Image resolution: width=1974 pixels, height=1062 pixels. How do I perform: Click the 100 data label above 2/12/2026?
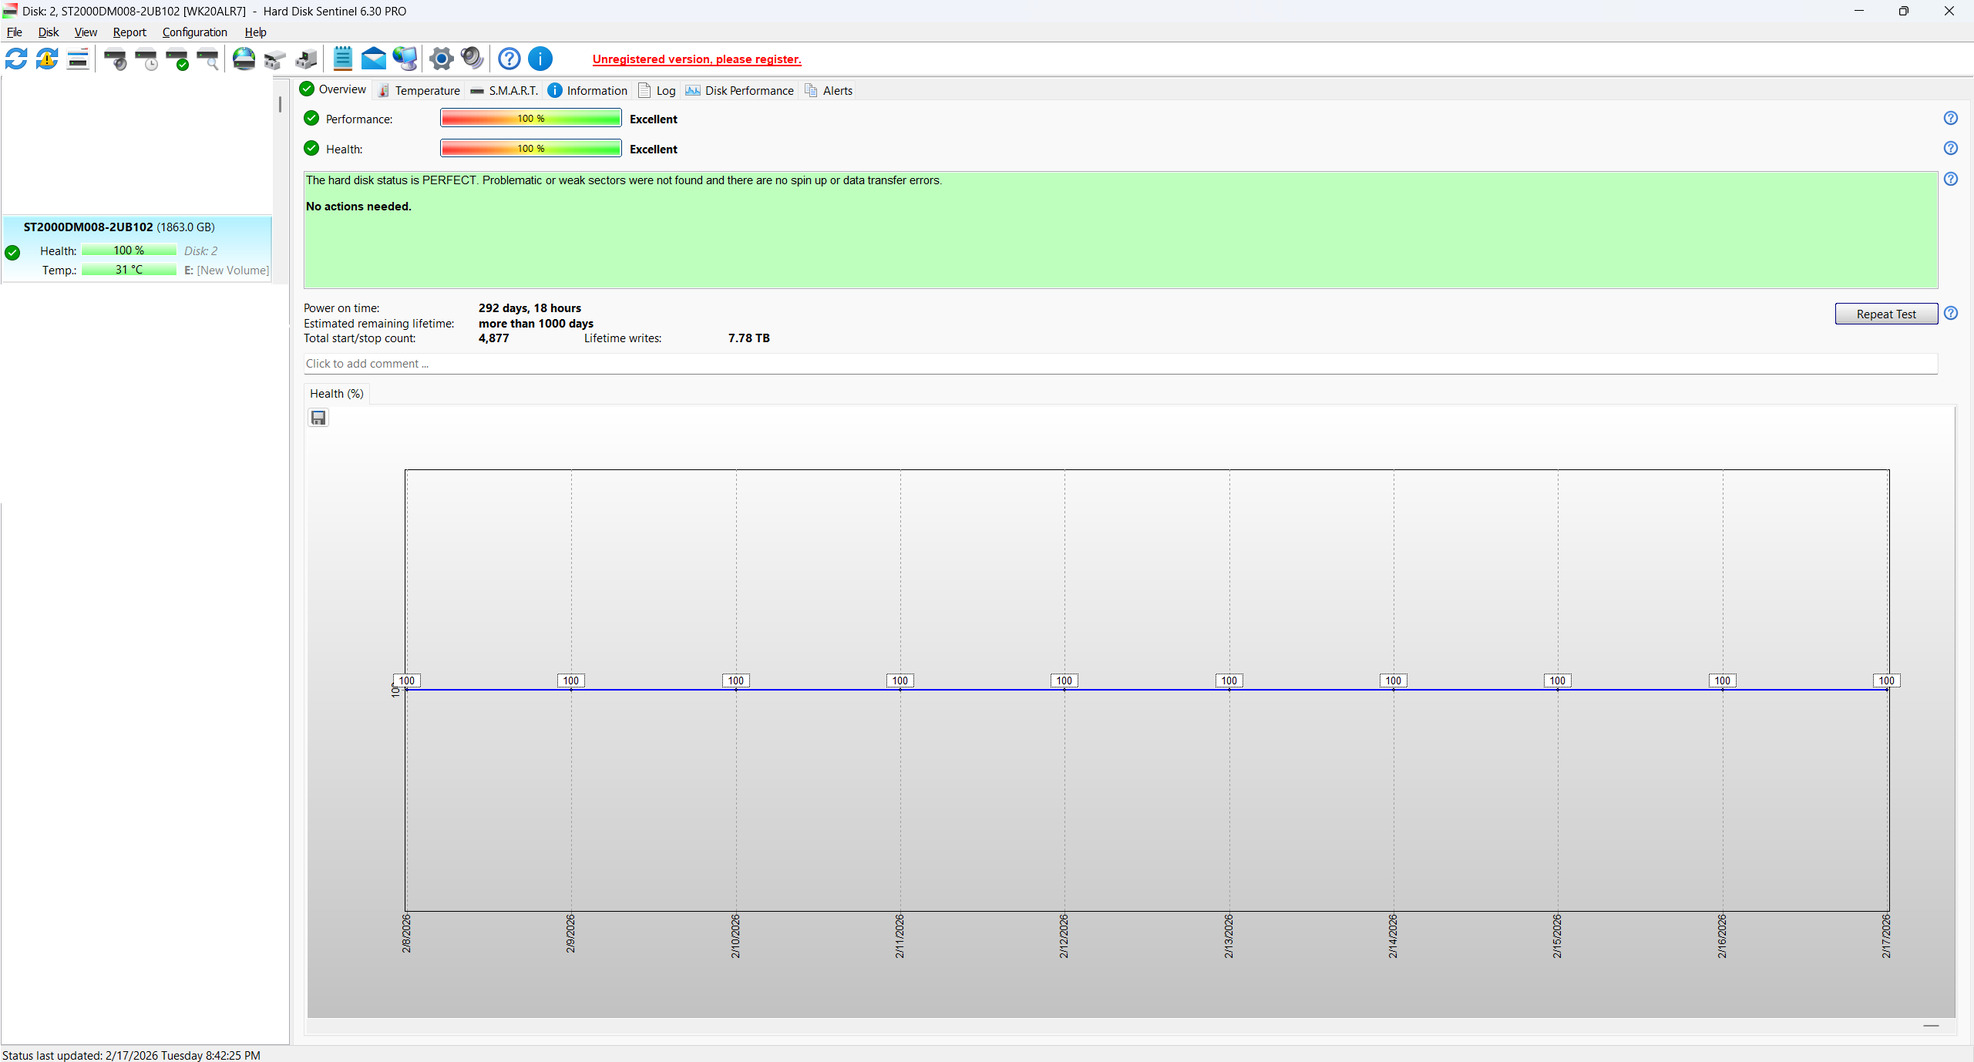[1064, 681]
